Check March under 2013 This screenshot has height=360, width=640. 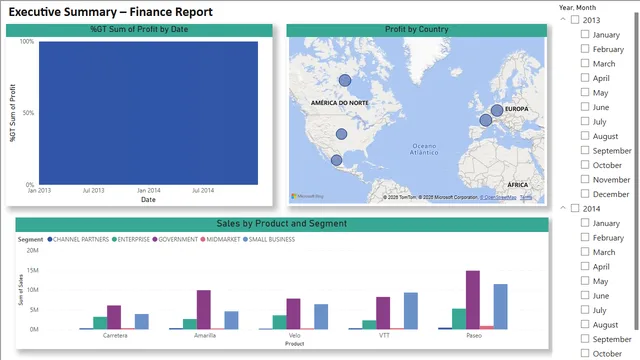[x=585, y=63]
